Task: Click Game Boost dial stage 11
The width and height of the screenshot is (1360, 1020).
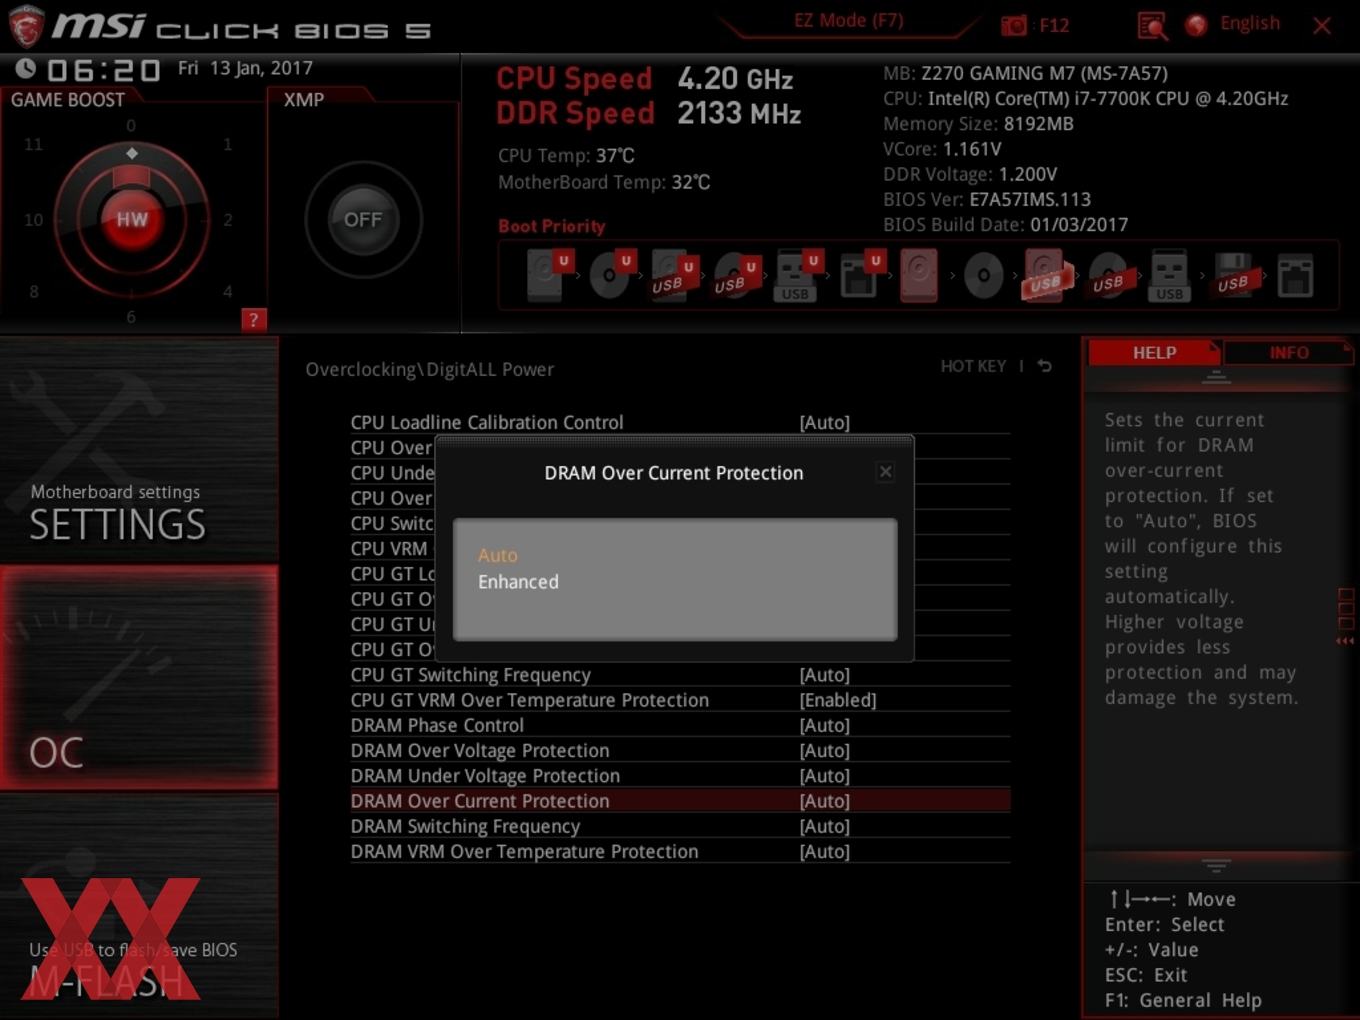Action: [33, 144]
